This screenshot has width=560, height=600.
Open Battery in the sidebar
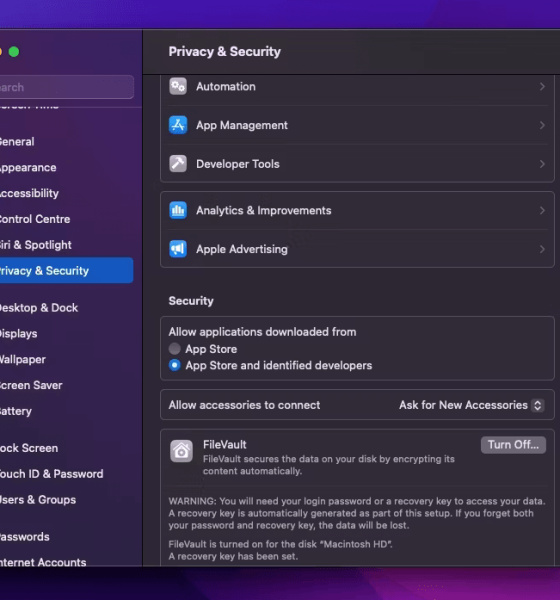click(16, 411)
